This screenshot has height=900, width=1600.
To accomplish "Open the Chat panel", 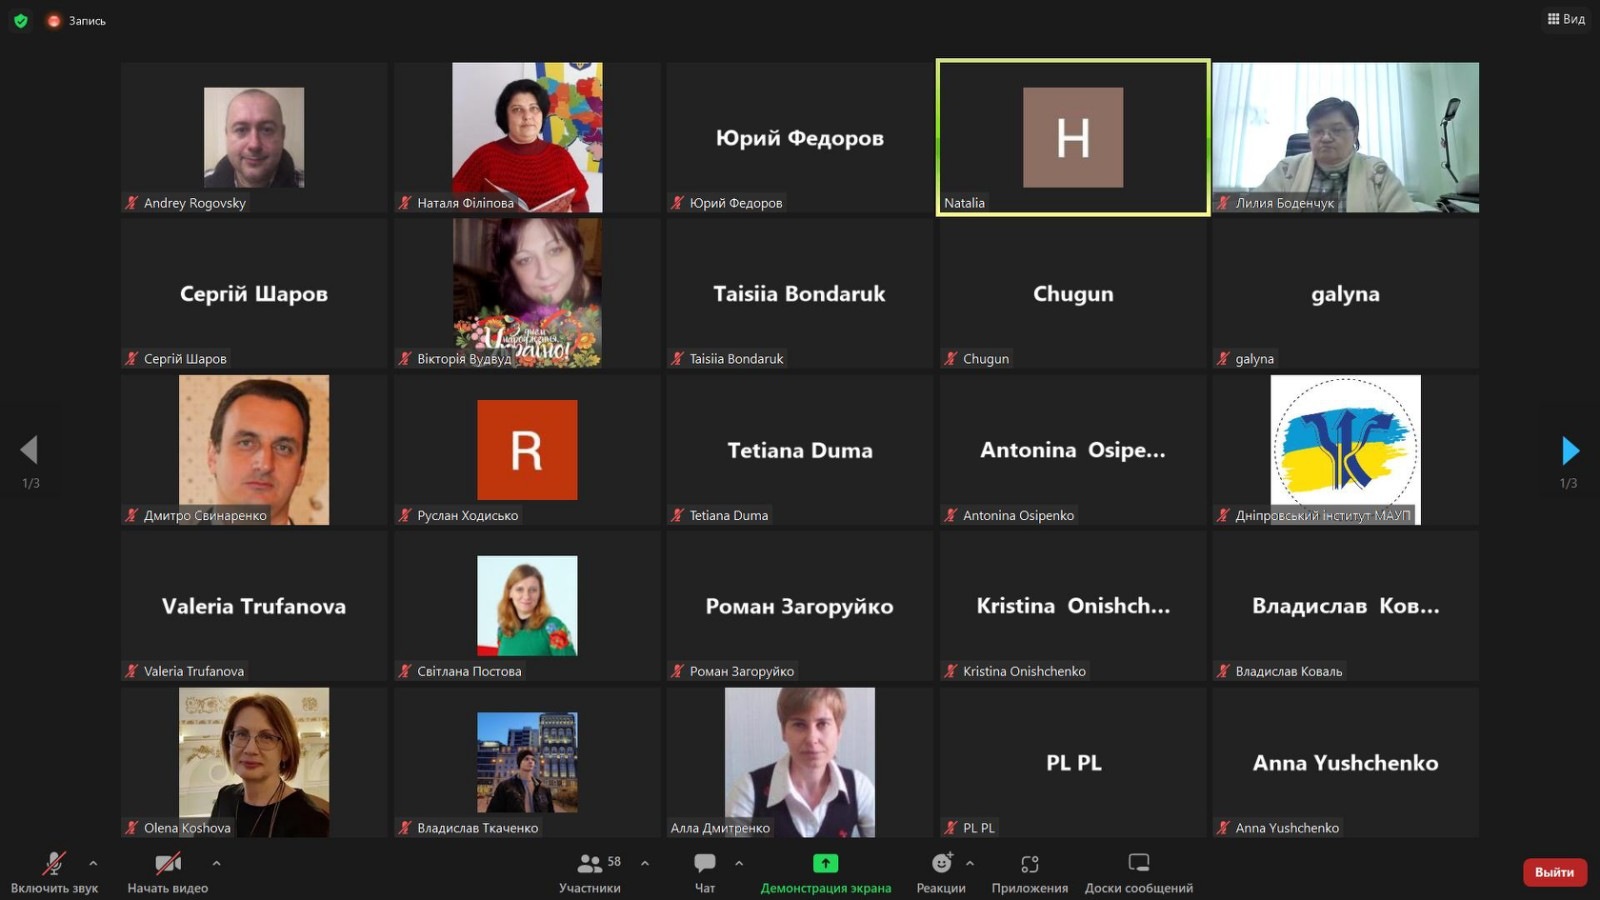I will 705,863.
